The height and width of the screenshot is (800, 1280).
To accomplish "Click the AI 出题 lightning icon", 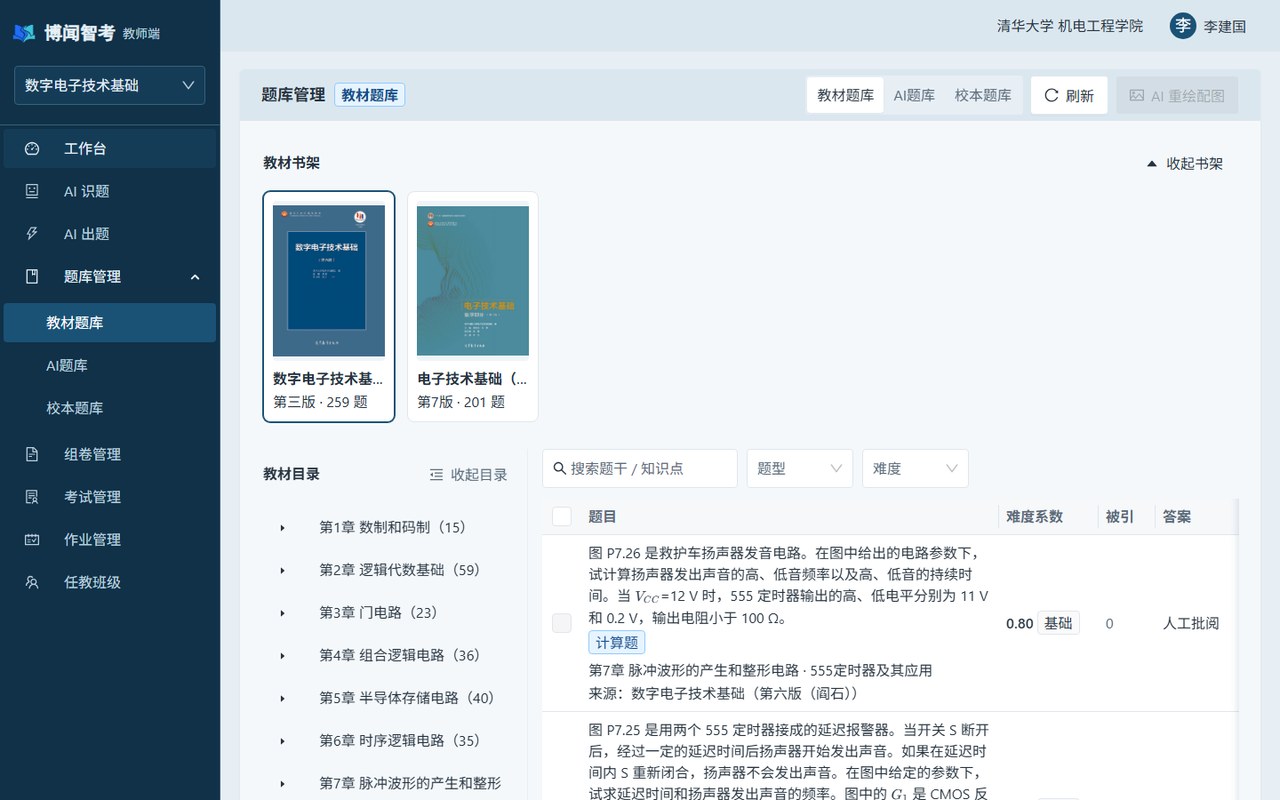I will pos(32,234).
